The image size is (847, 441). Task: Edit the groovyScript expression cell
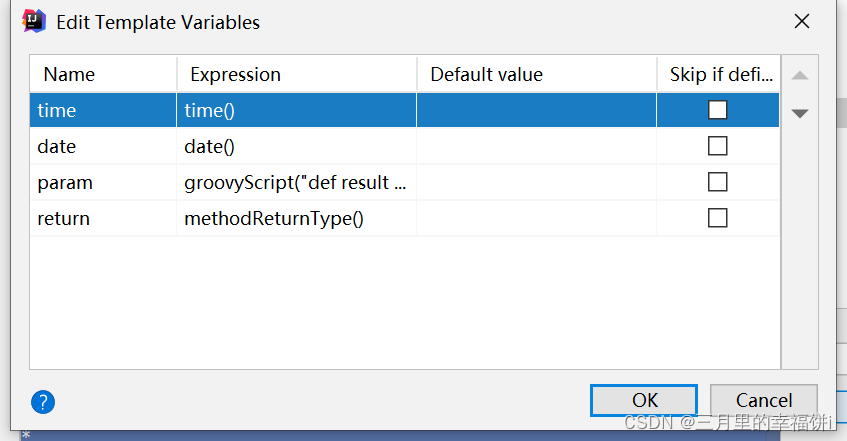point(296,182)
